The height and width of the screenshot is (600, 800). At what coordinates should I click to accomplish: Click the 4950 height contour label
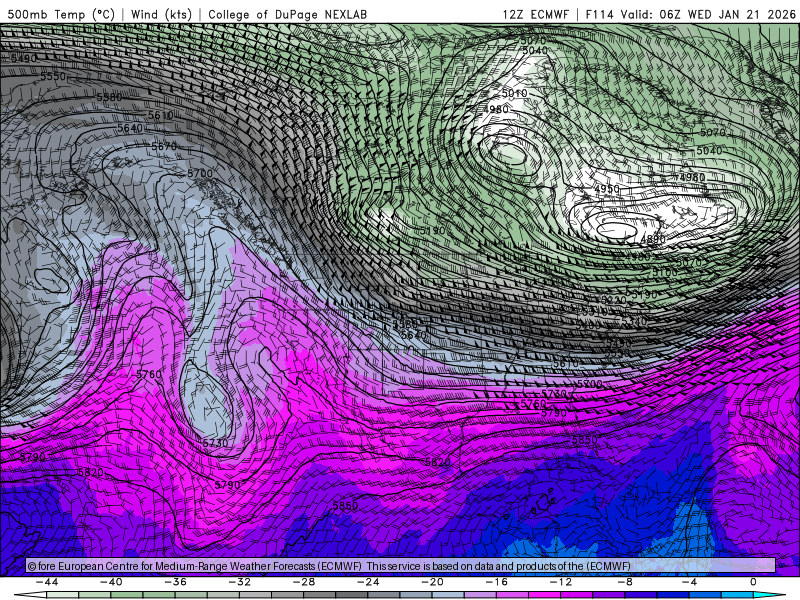tap(607, 189)
